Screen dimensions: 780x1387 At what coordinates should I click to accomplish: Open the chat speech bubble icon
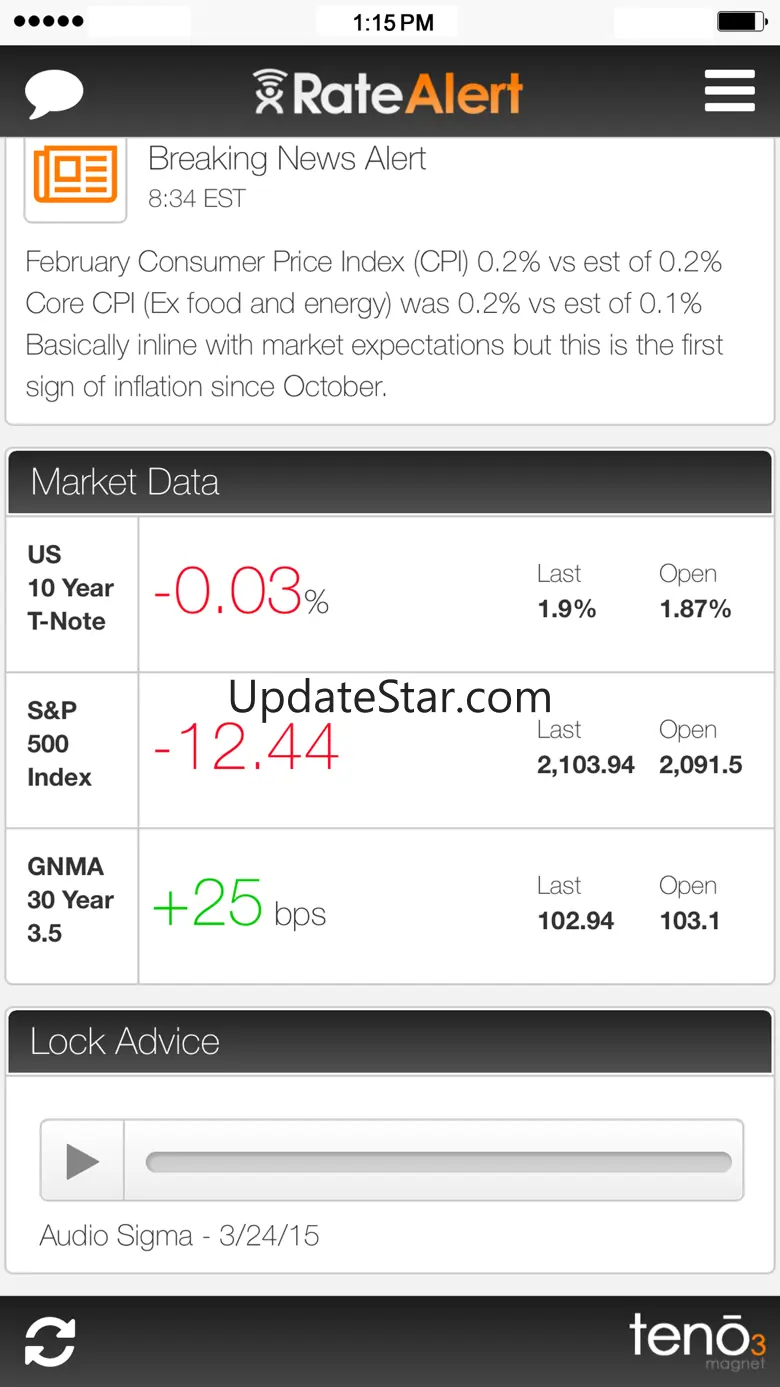(54, 93)
